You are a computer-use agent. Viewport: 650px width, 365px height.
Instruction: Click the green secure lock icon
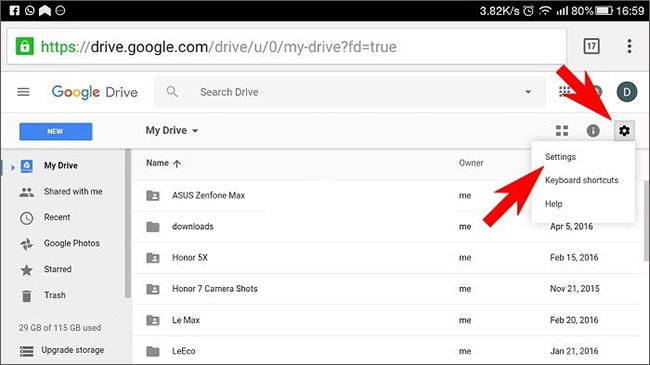[24, 46]
